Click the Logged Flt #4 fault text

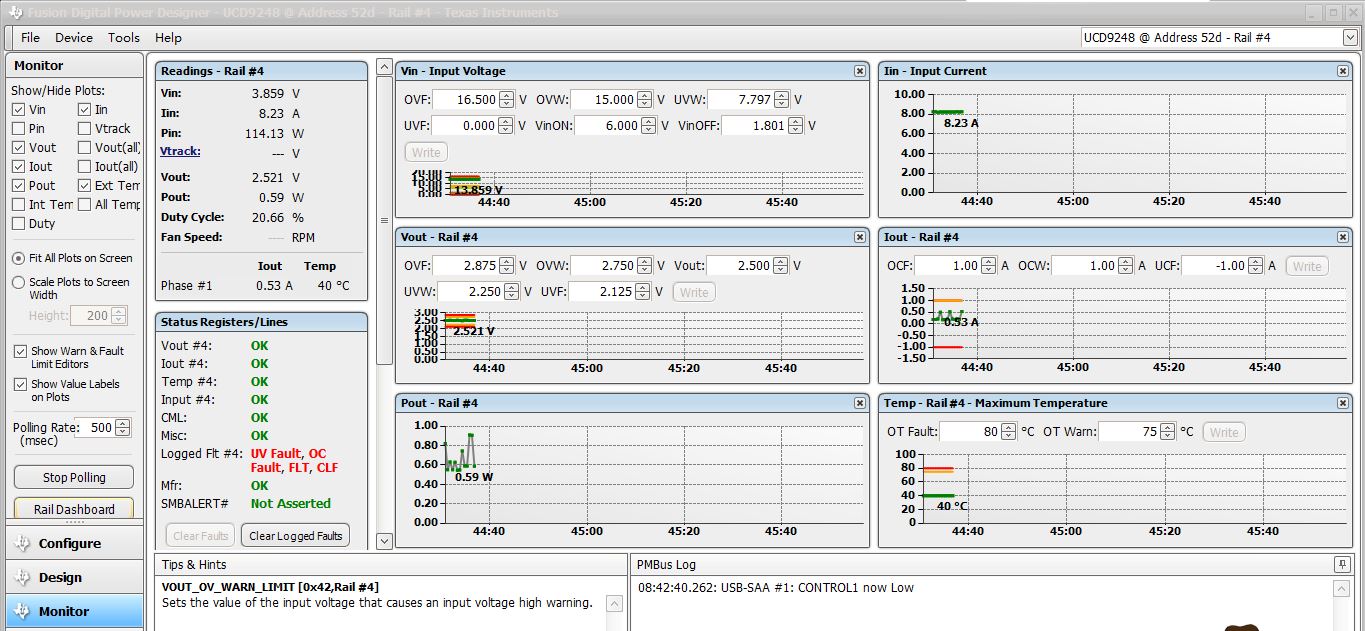point(294,461)
